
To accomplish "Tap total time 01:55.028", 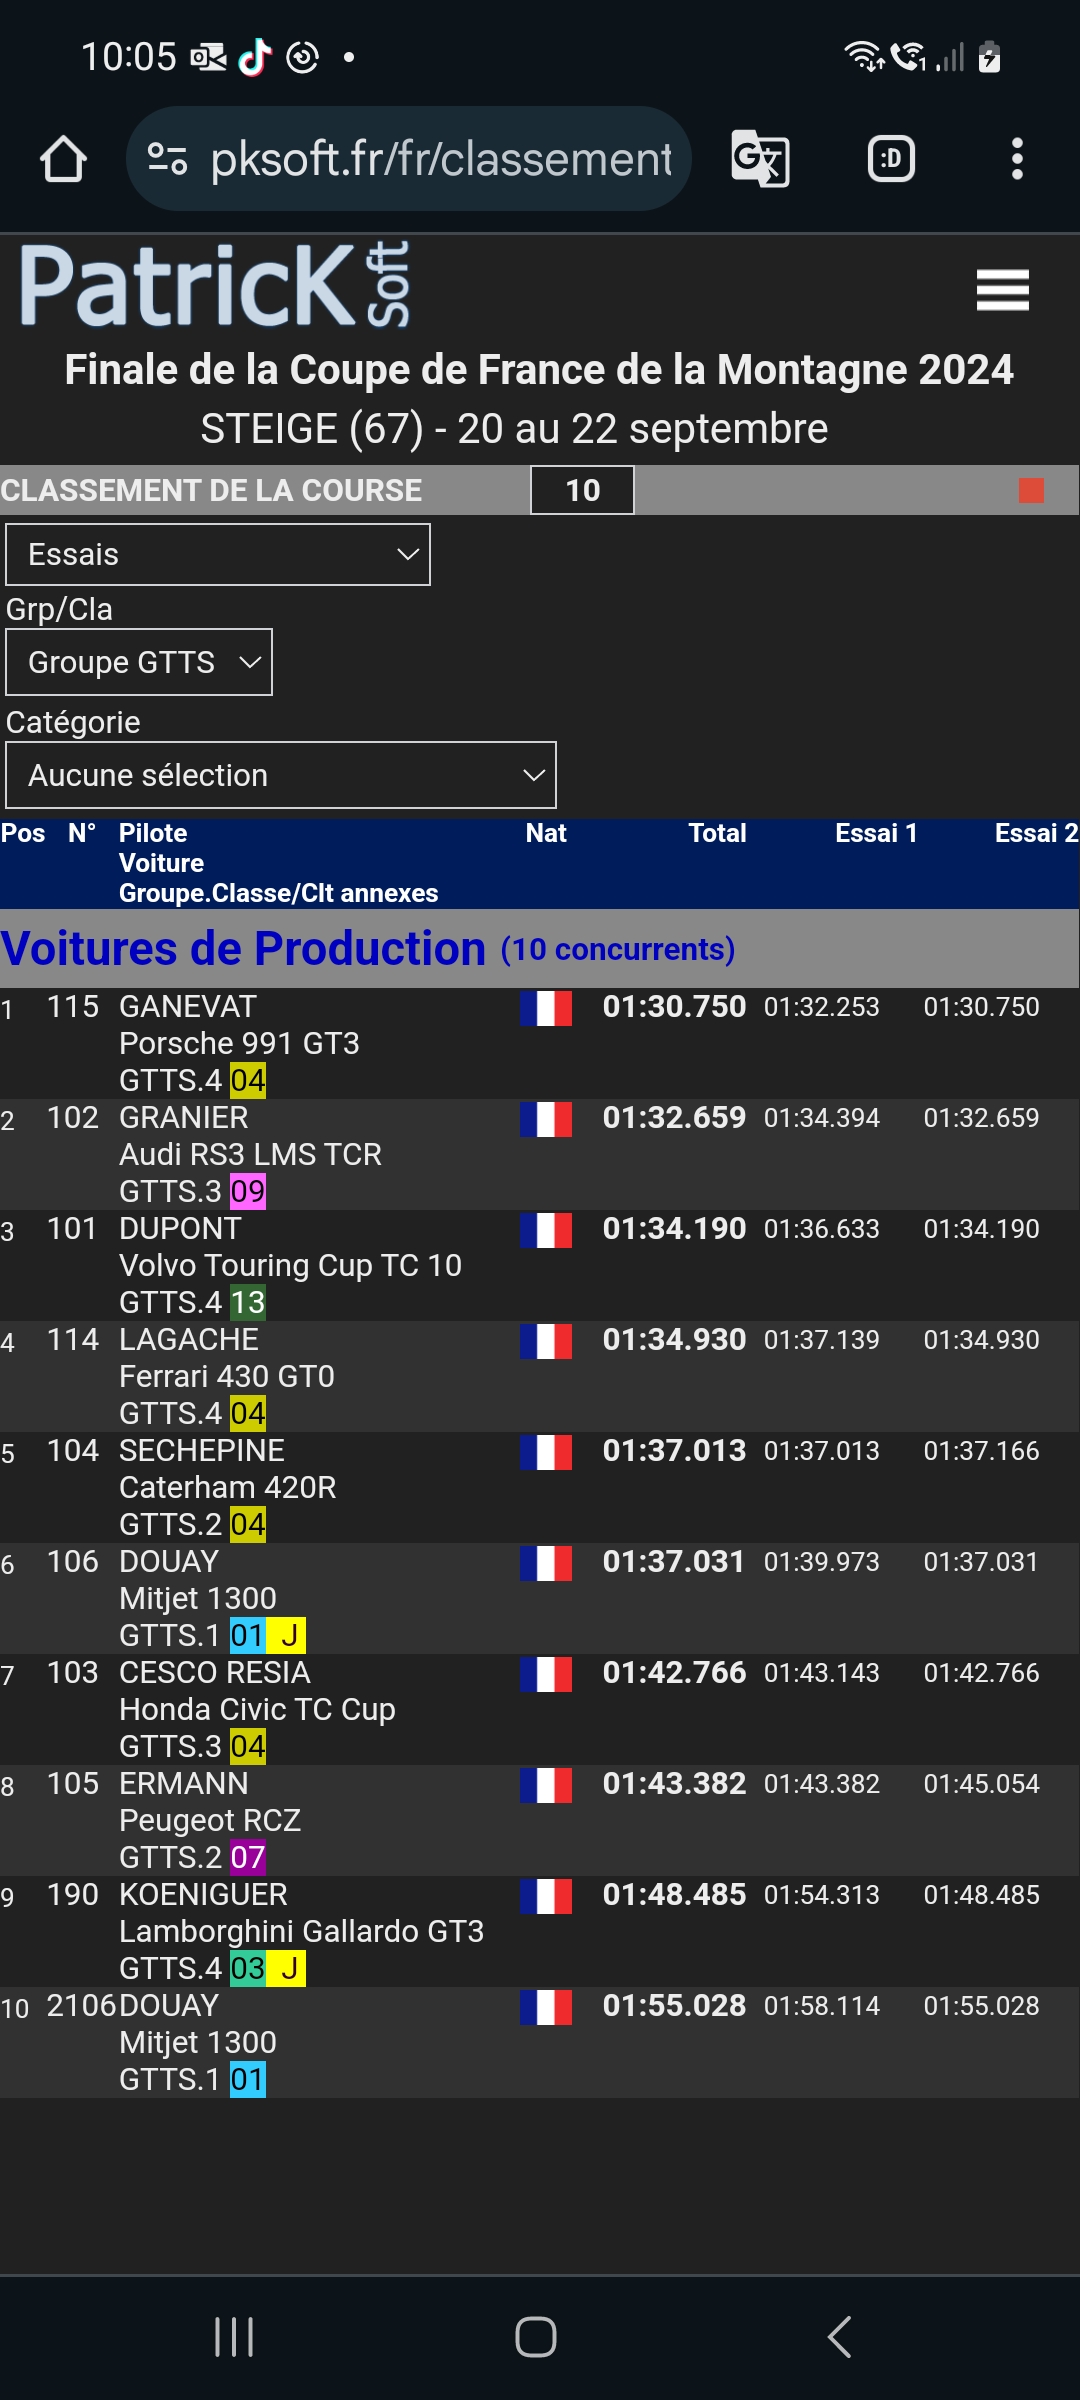I will coord(674,2006).
